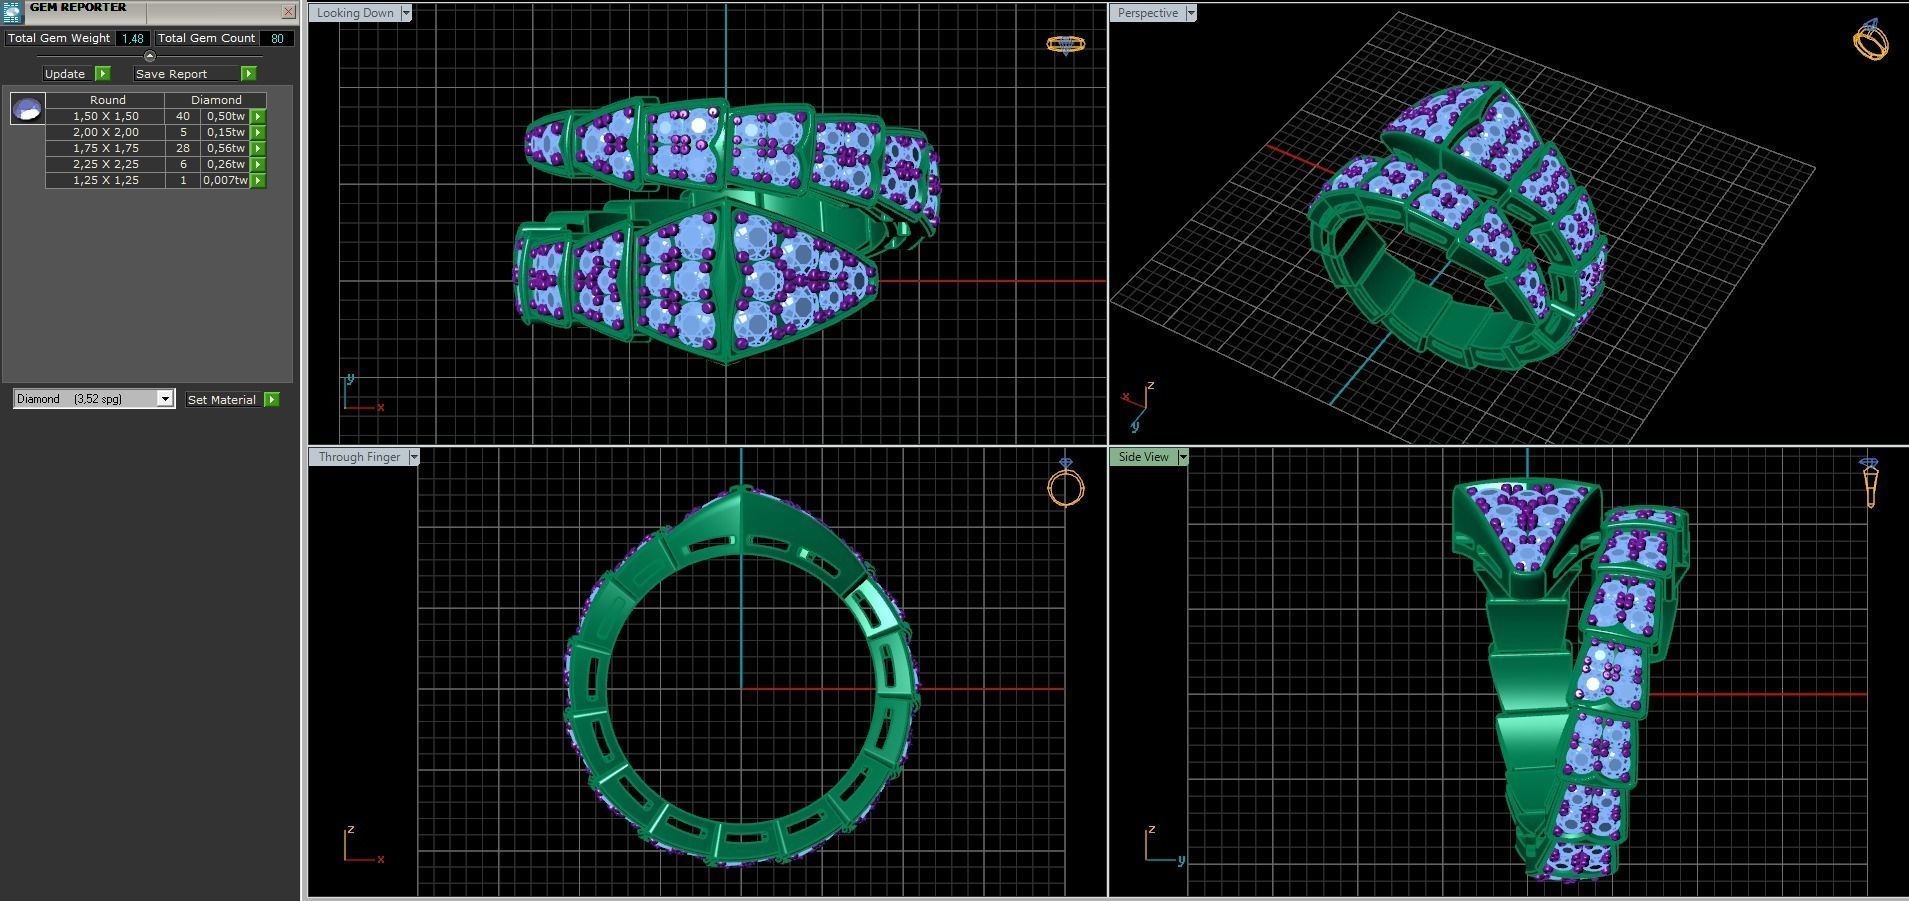This screenshot has width=1909, height=901.
Task: Click the Save Report label
Action: click(187, 74)
